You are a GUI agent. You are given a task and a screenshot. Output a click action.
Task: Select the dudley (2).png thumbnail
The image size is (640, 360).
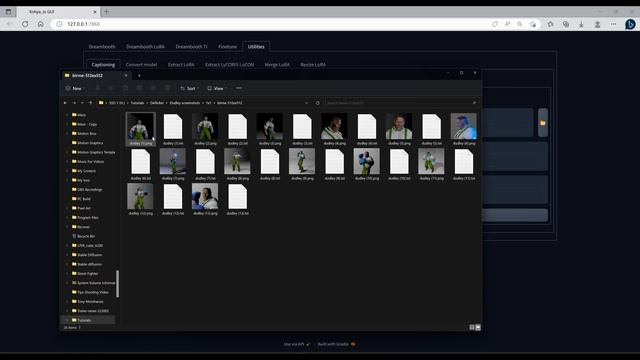tap(205, 129)
